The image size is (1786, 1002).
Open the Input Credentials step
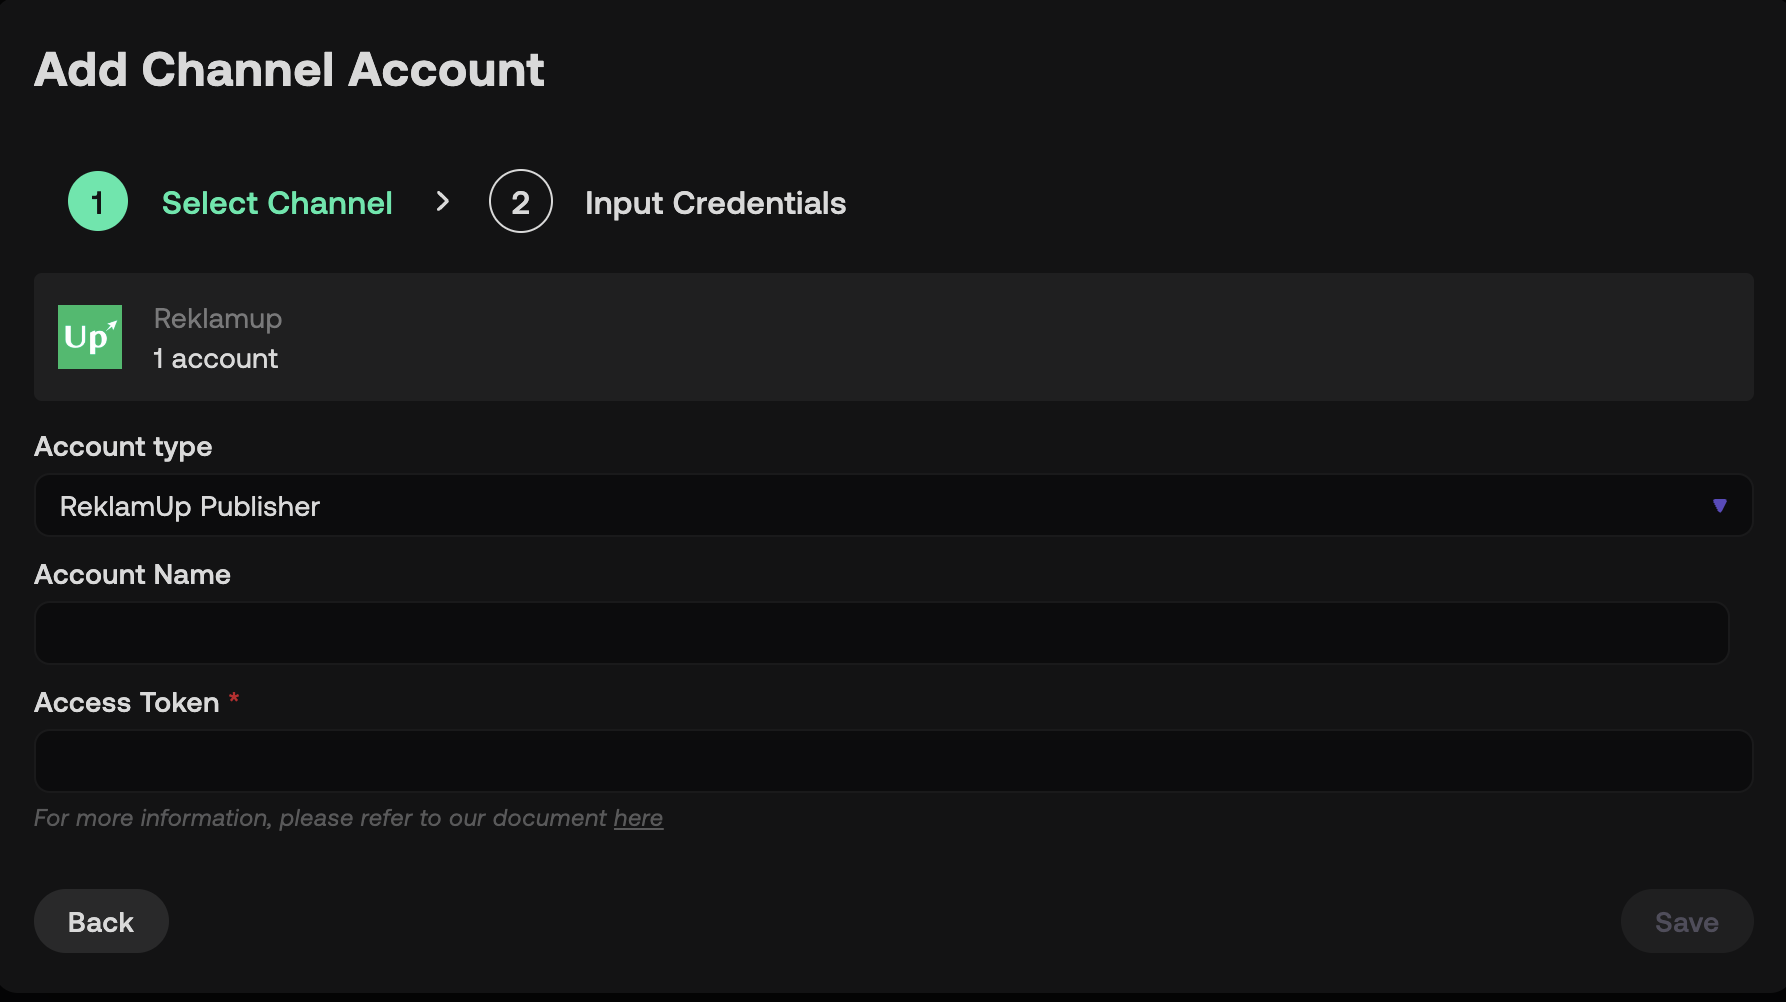[x=715, y=203]
